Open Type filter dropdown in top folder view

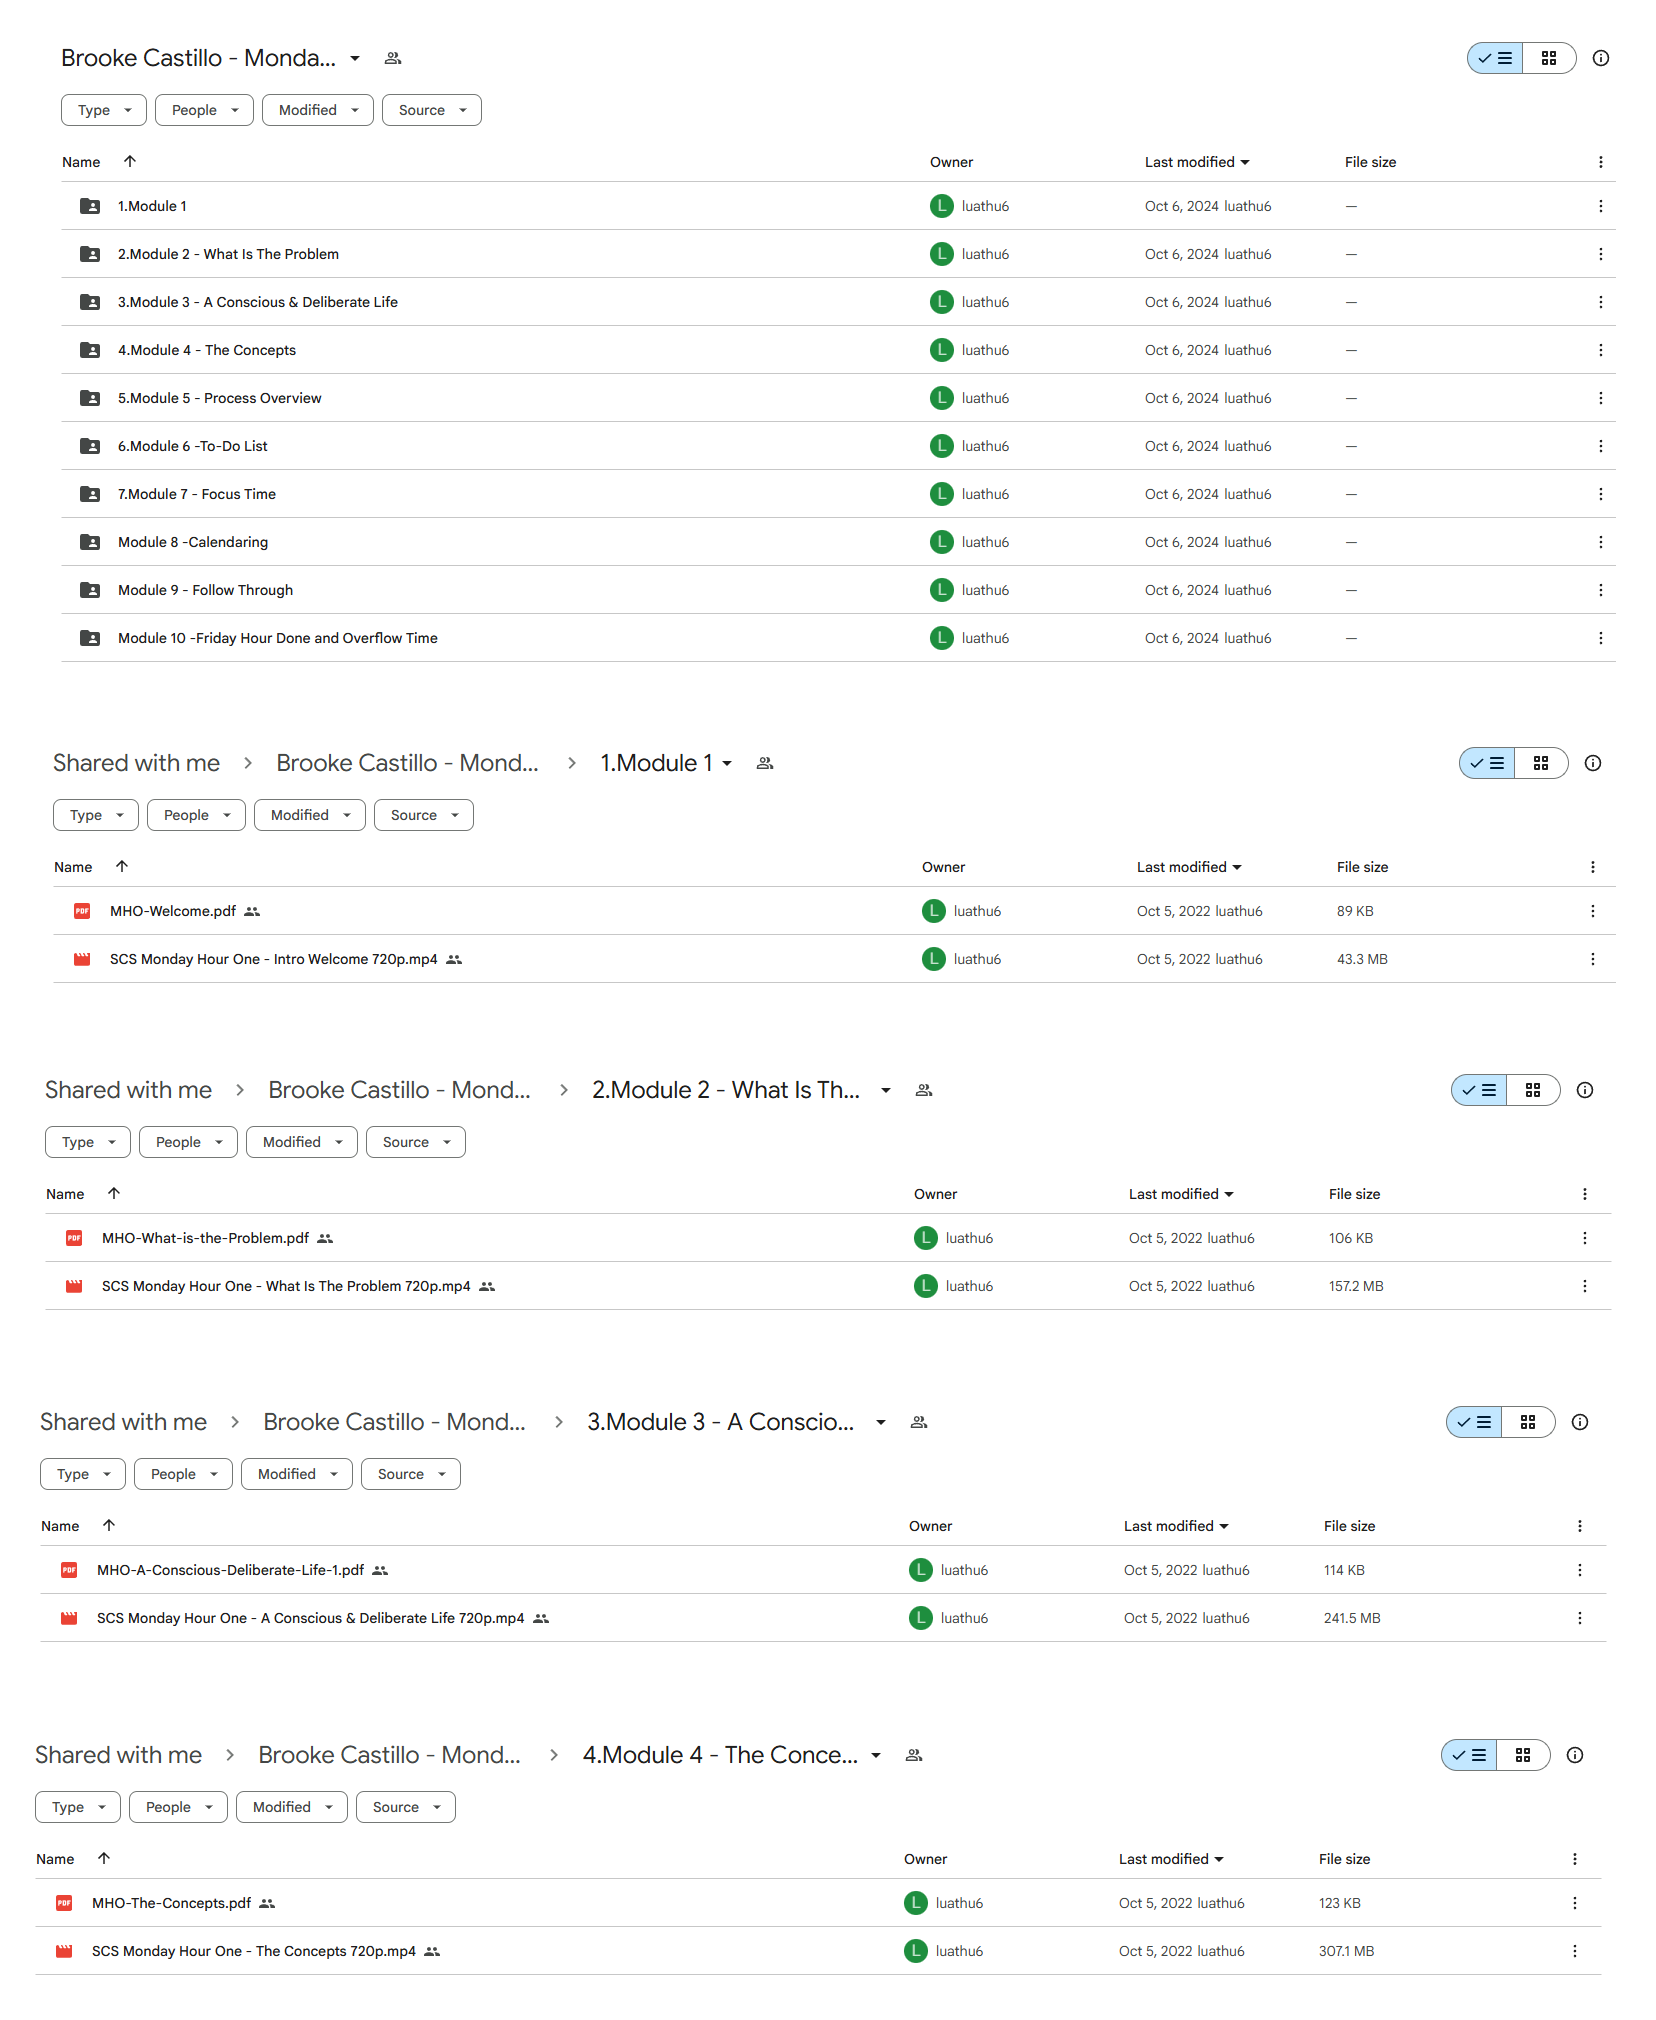[104, 110]
